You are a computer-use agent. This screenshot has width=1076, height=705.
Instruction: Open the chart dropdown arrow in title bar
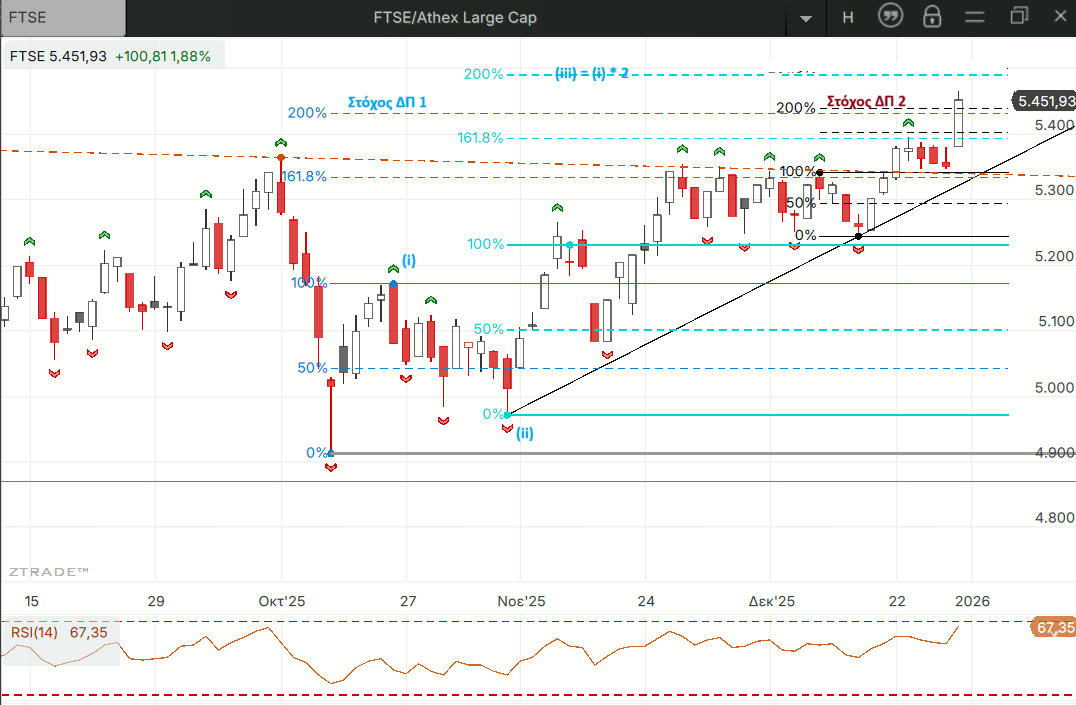(806, 17)
